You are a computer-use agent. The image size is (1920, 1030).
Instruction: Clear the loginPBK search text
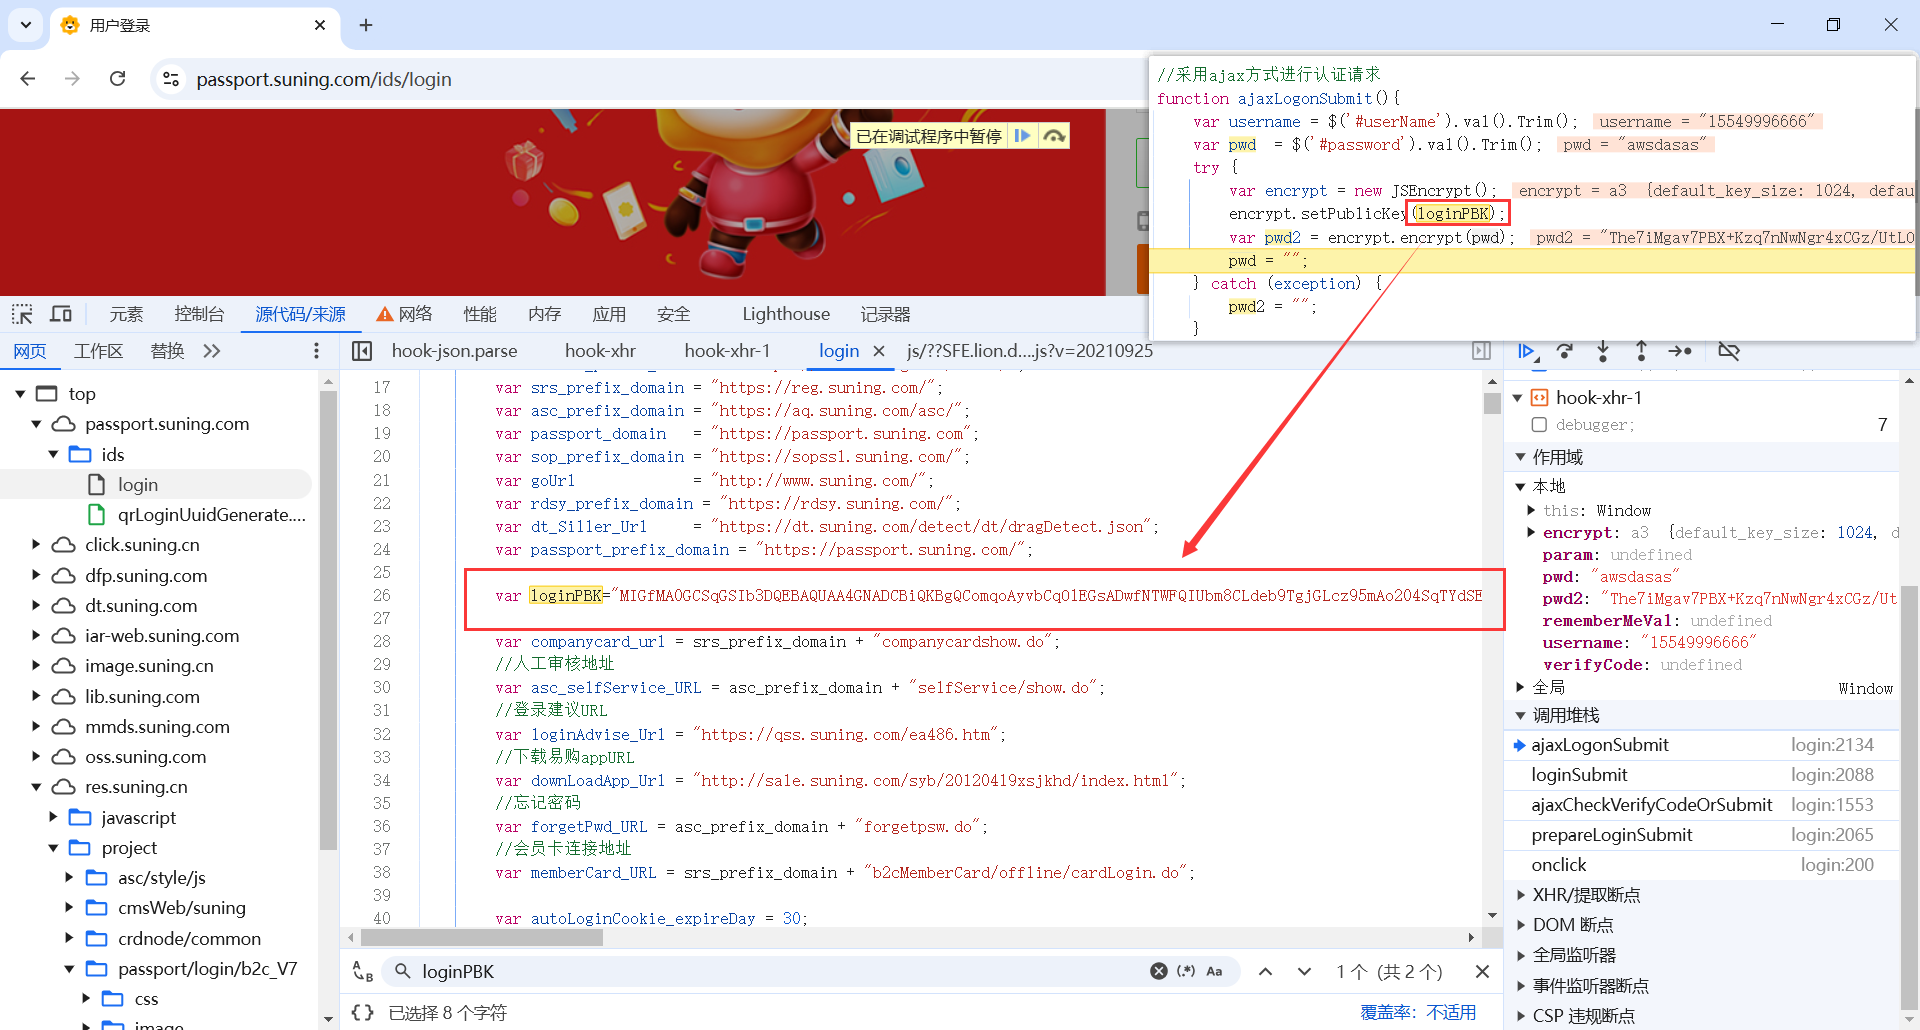[1159, 971]
